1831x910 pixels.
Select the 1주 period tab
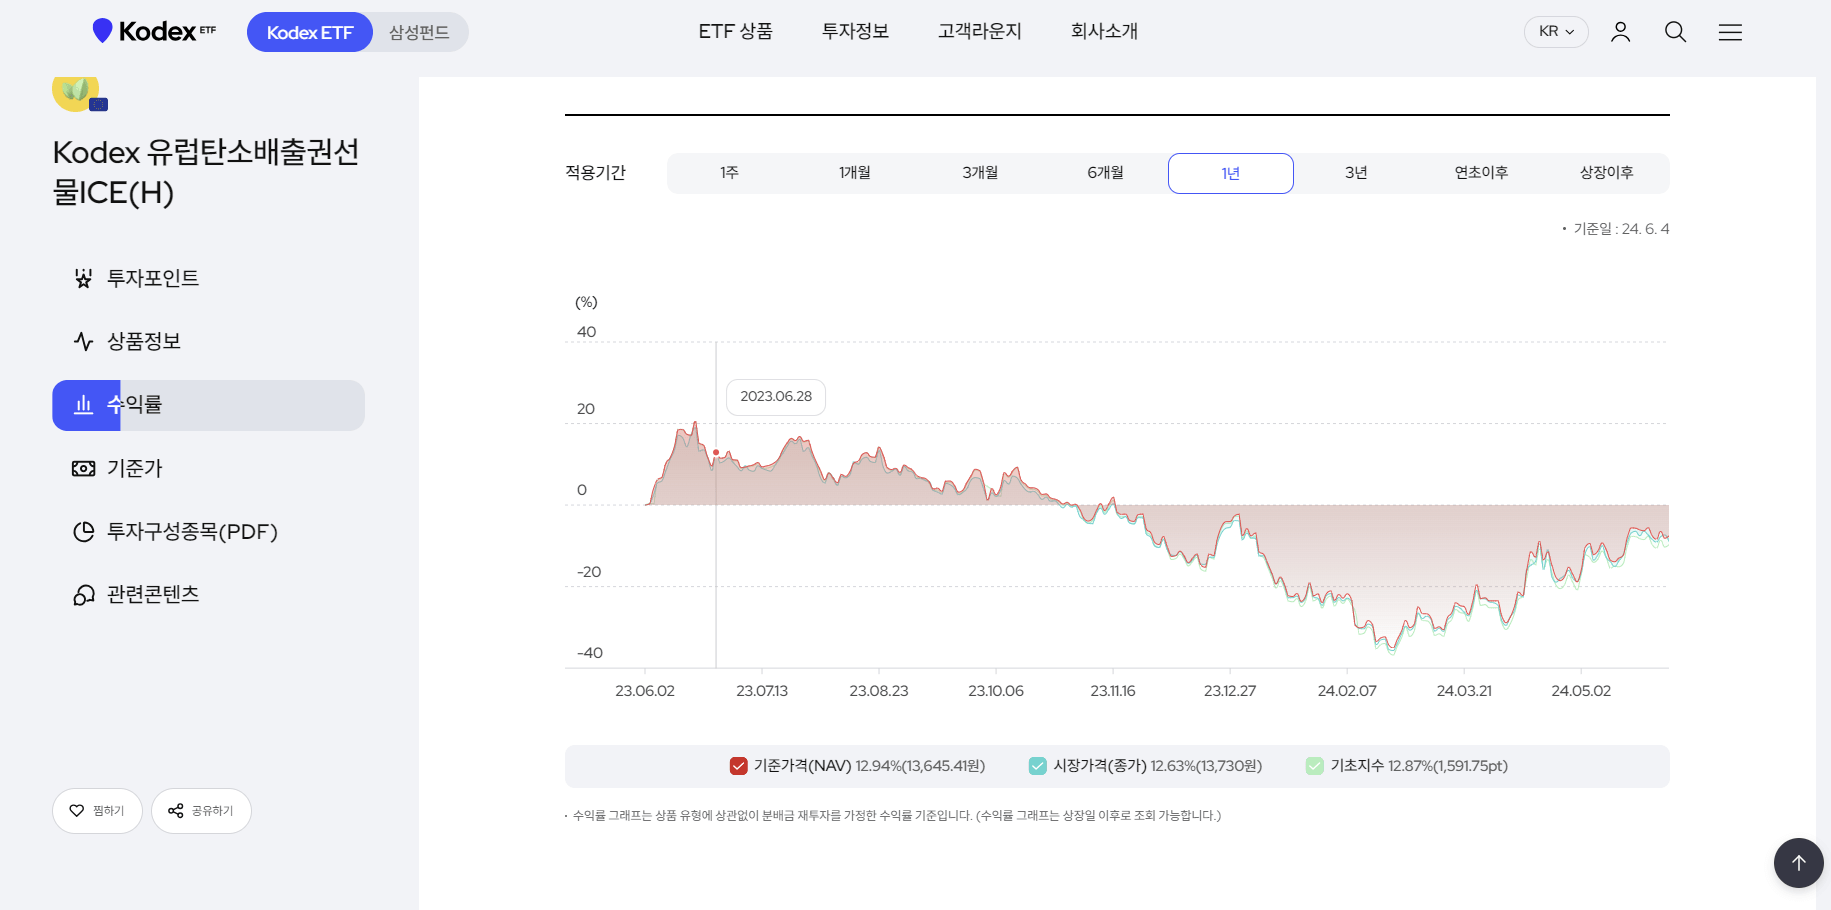click(730, 173)
